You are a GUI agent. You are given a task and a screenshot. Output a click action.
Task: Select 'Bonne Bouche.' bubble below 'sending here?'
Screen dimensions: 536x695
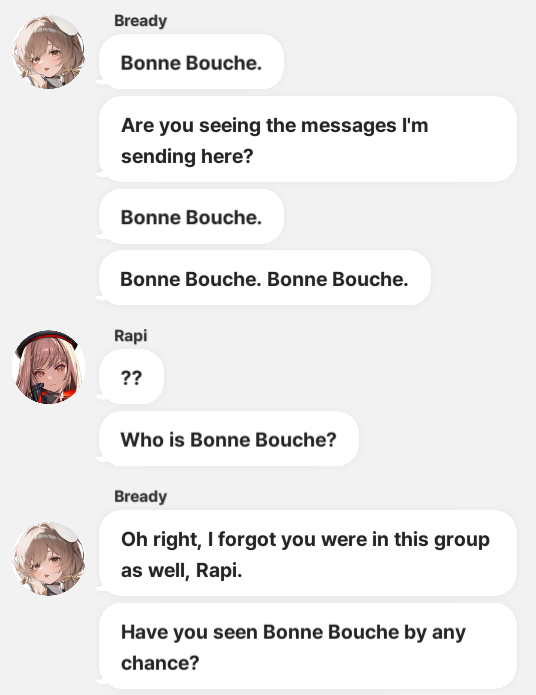pyautogui.click(x=191, y=216)
